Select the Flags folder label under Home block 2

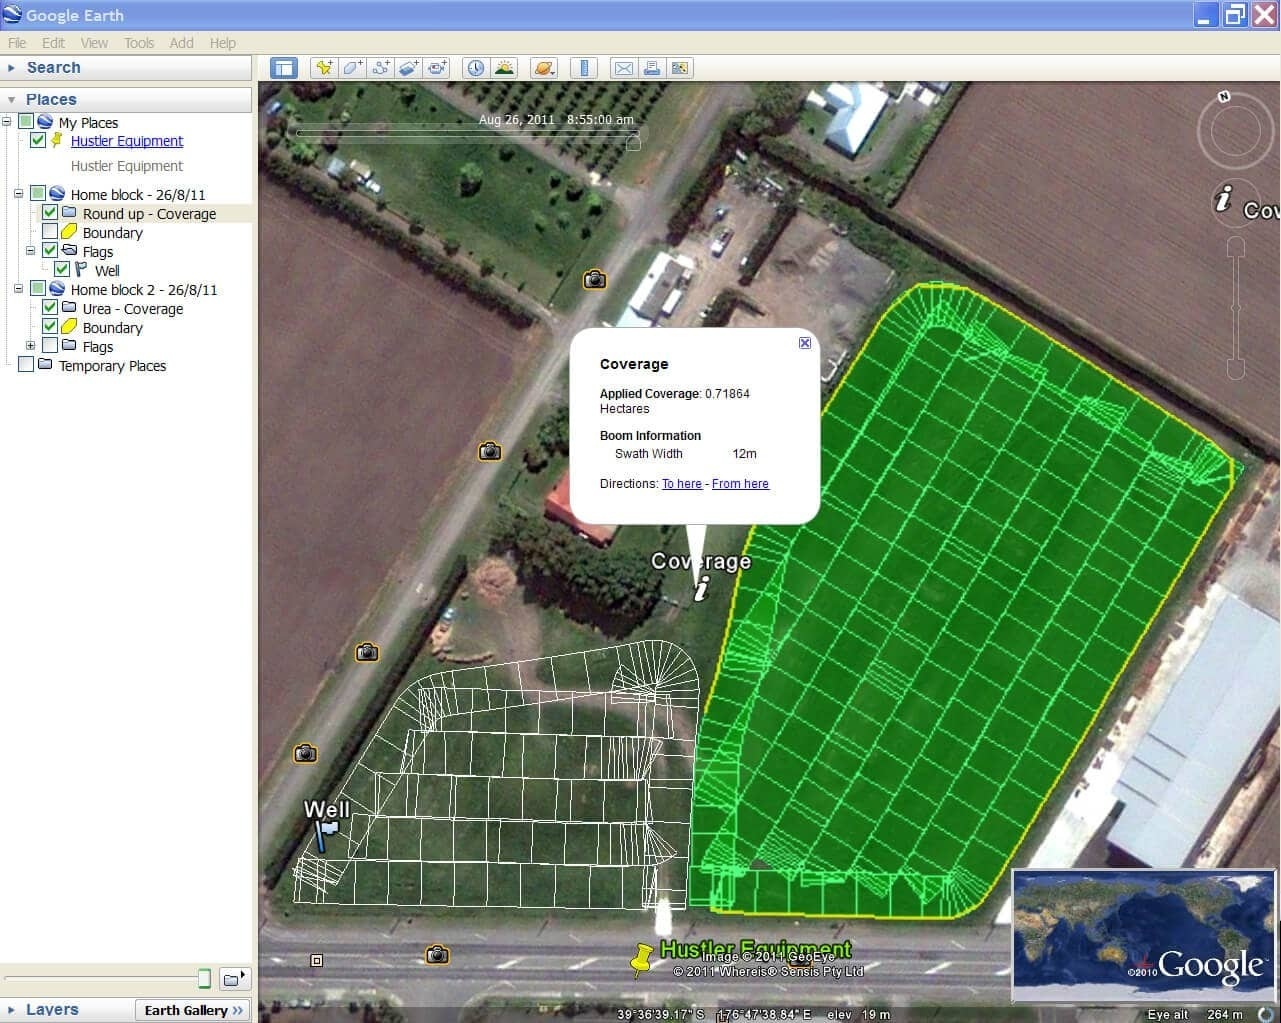pyautogui.click(x=98, y=347)
